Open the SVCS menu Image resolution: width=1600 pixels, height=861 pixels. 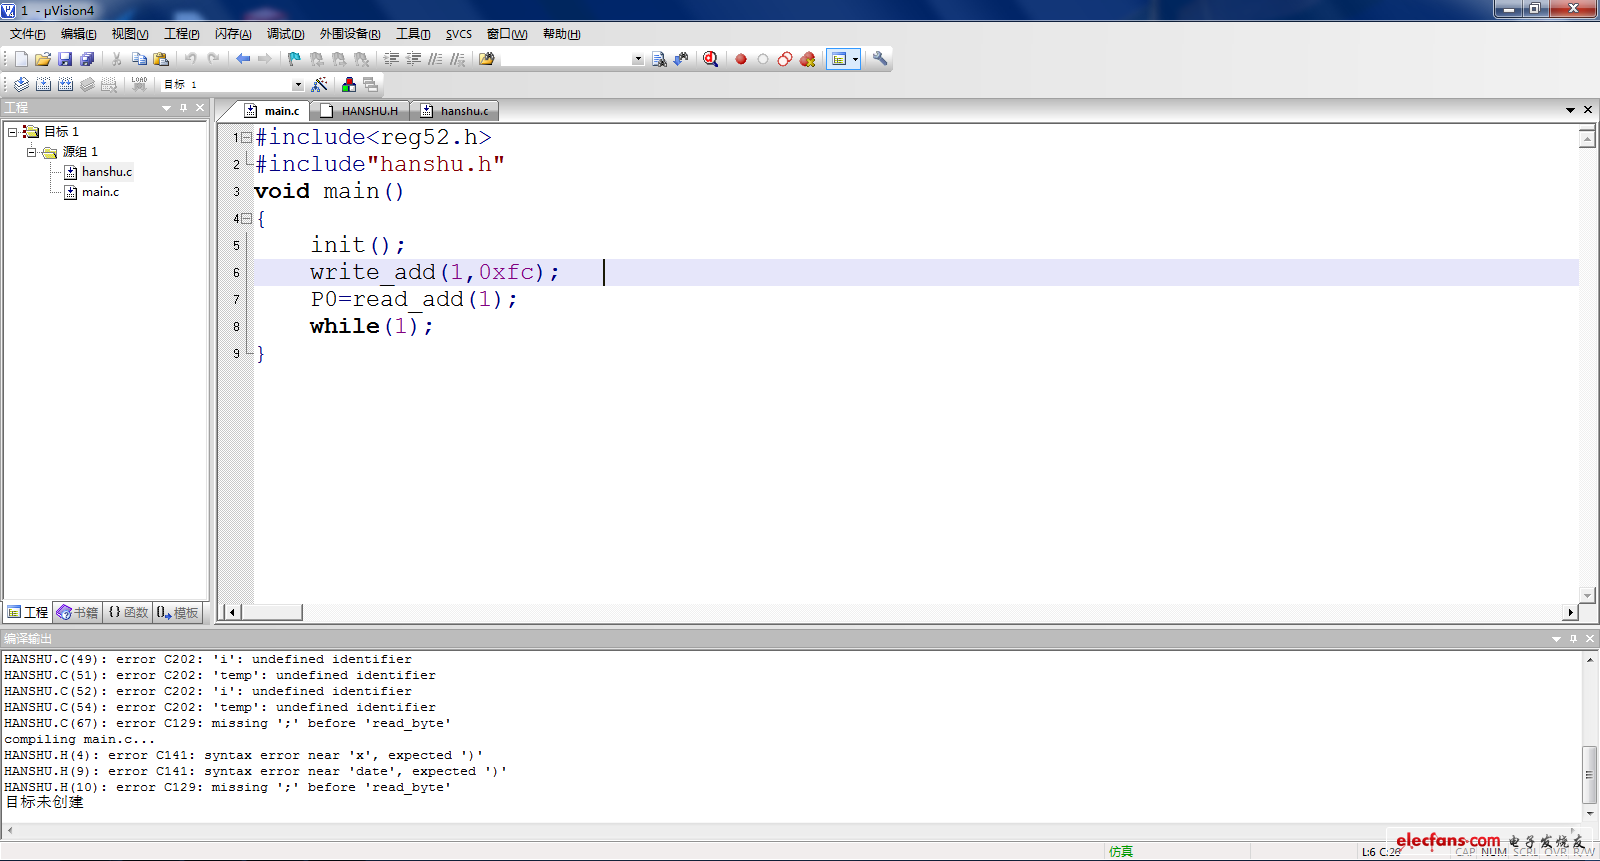pyautogui.click(x=459, y=34)
